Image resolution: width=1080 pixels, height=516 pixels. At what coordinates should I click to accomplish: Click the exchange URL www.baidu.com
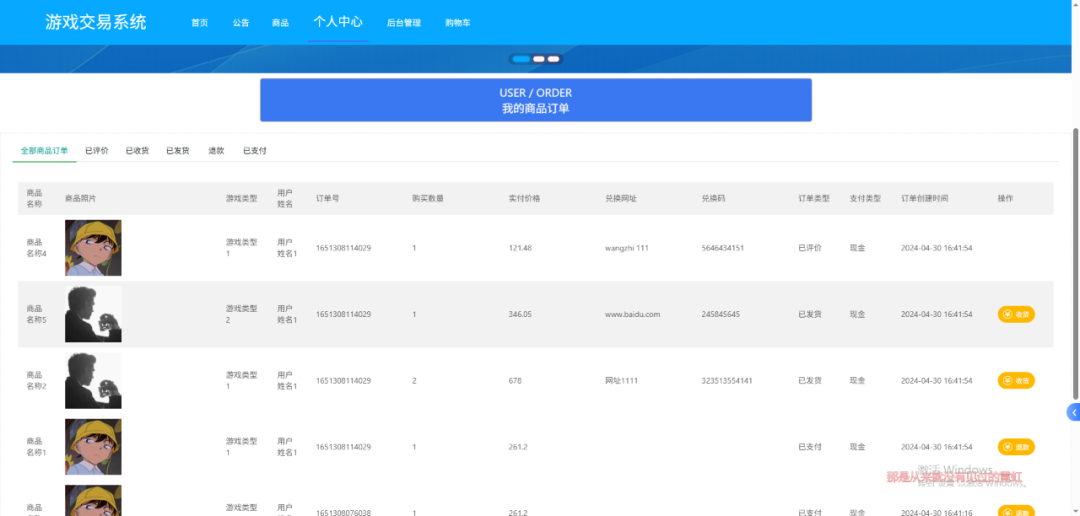(x=632, y=314)
